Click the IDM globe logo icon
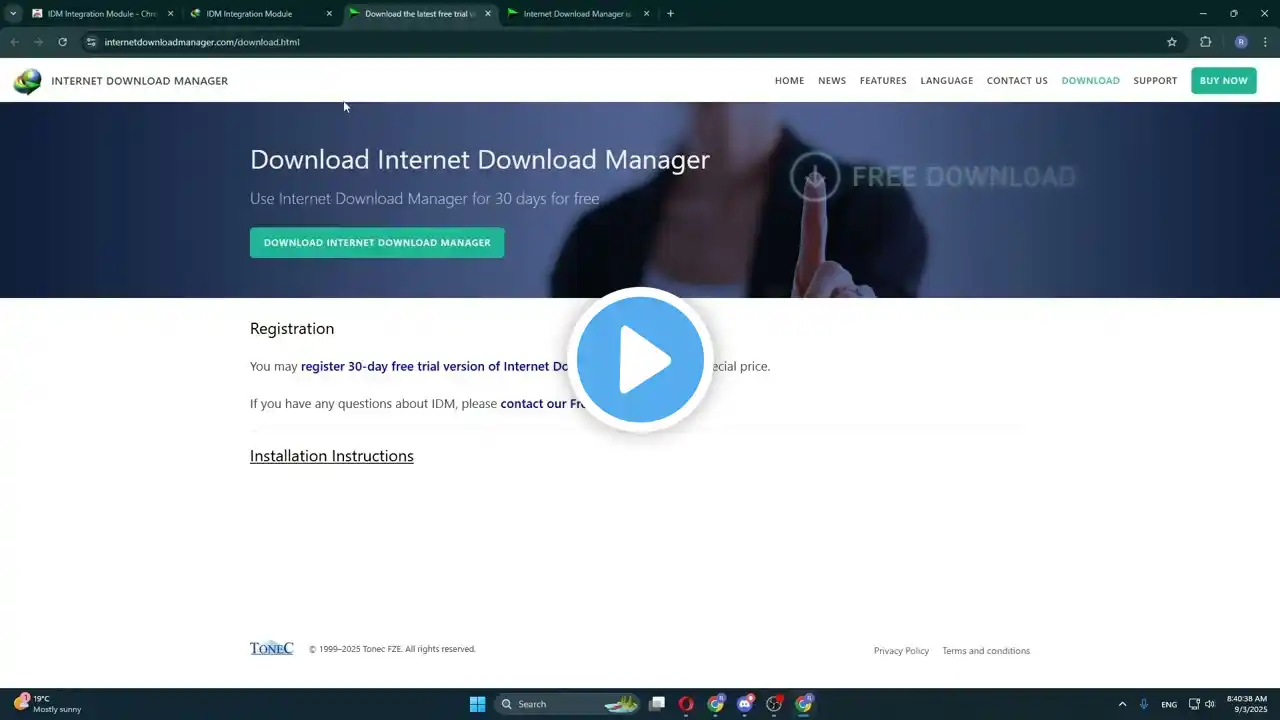1280x720 pixels. (x=27, y=81)
